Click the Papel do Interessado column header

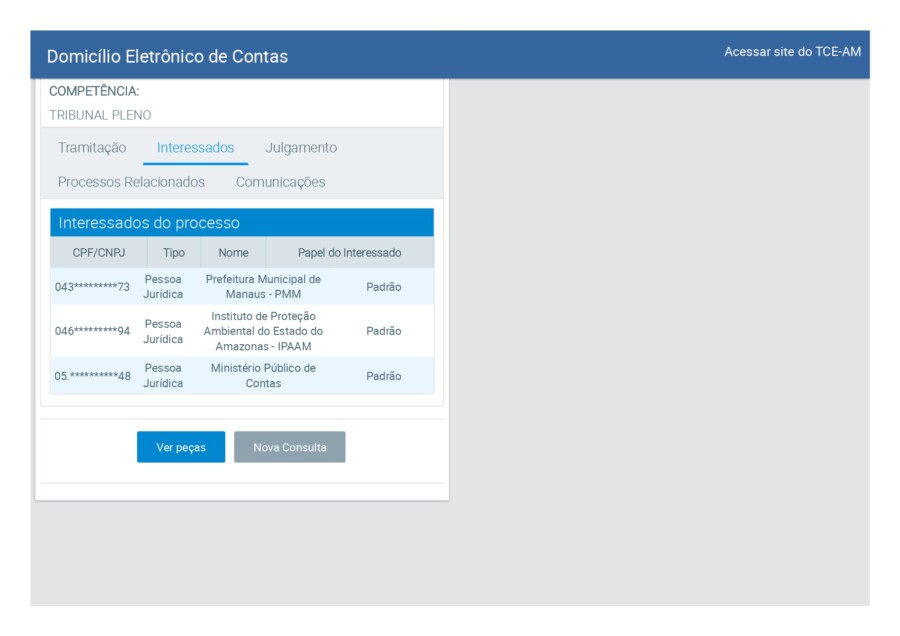click(349, 253)
